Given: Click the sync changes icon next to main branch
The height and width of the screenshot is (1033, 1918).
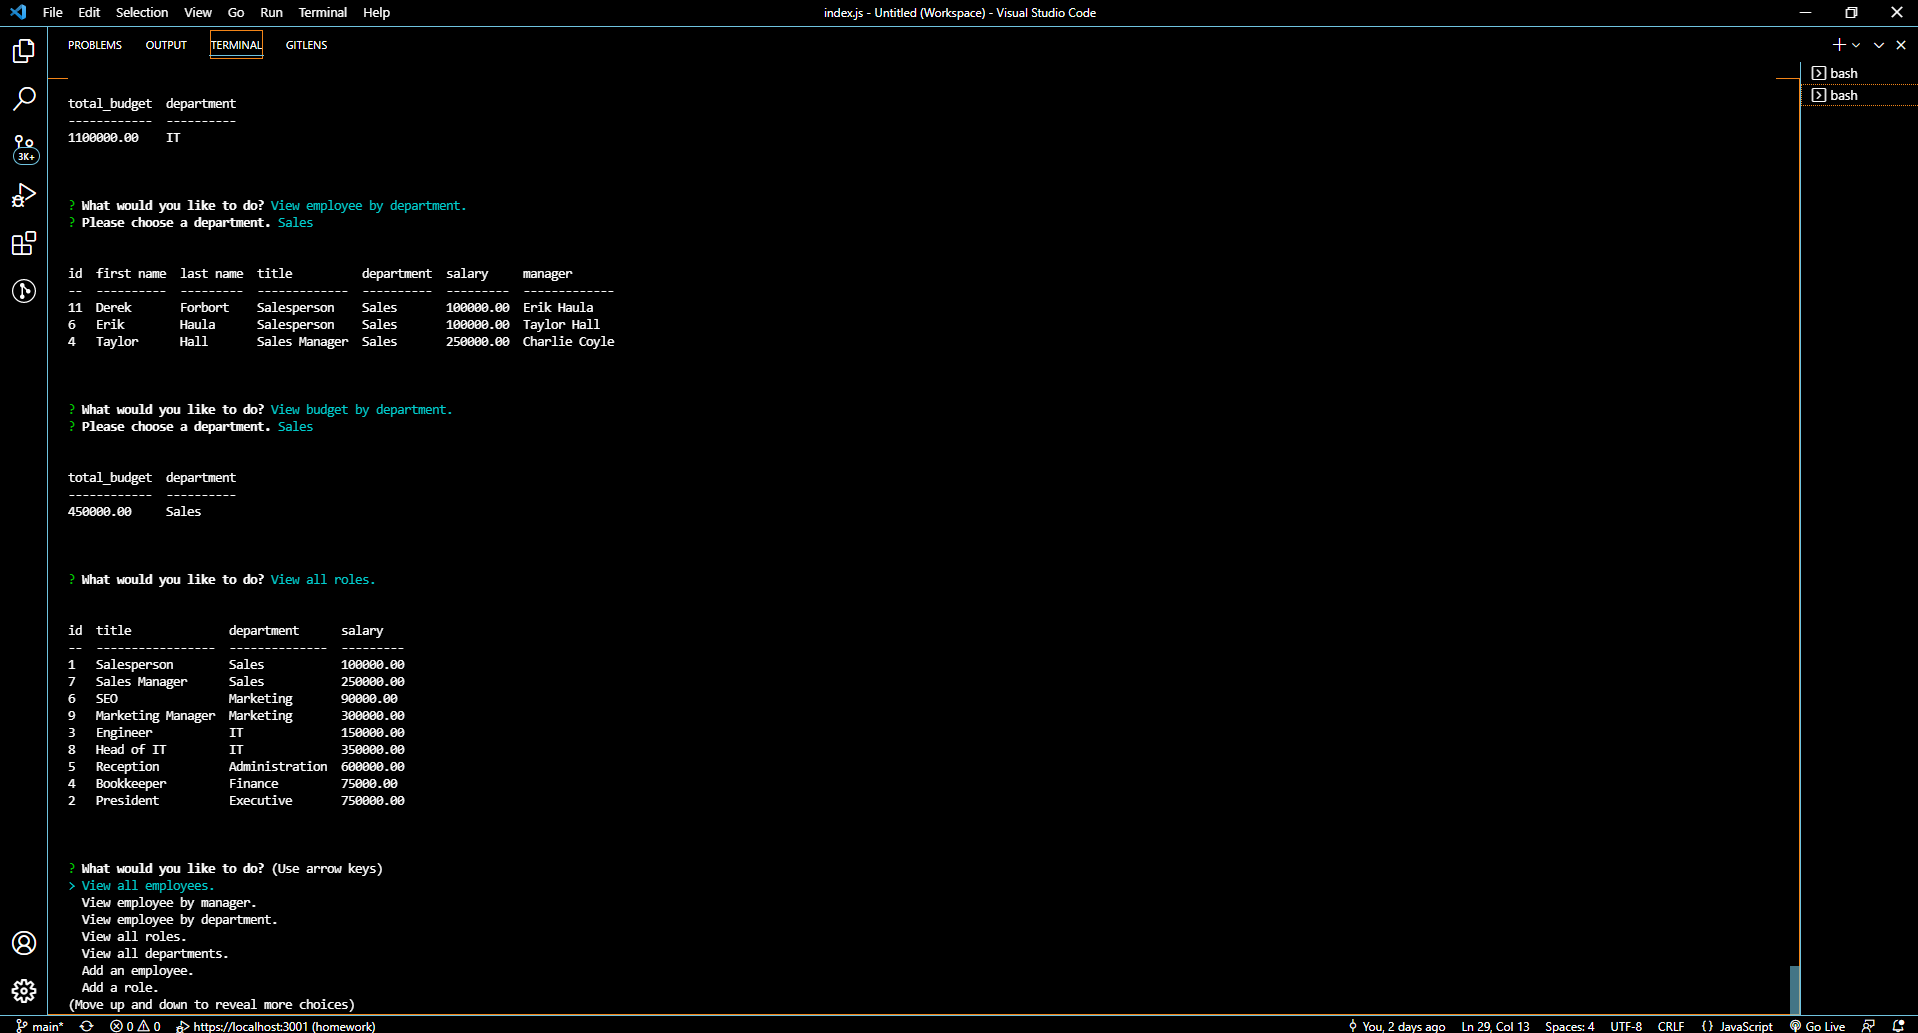Looking at the screenshot, I should pos(85,1026).
